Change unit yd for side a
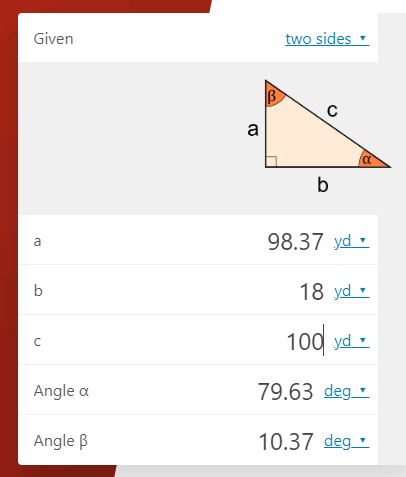This screenshot has width=406, height=477. point(351,241)
